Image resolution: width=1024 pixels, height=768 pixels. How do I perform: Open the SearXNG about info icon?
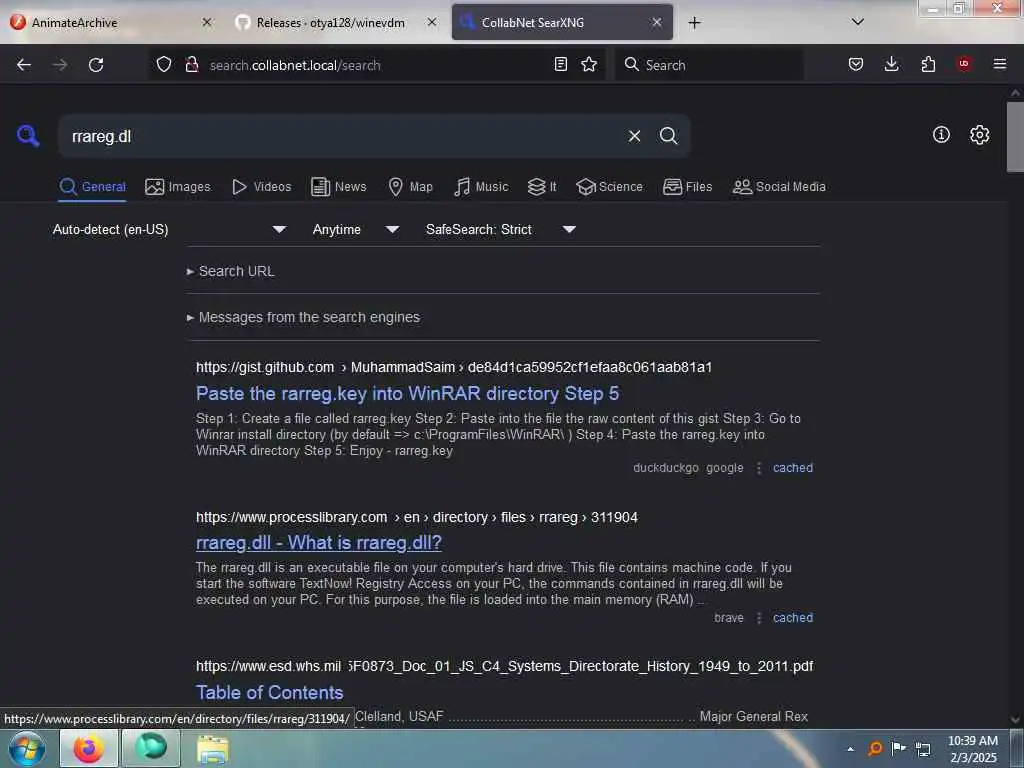click(941, 135)
